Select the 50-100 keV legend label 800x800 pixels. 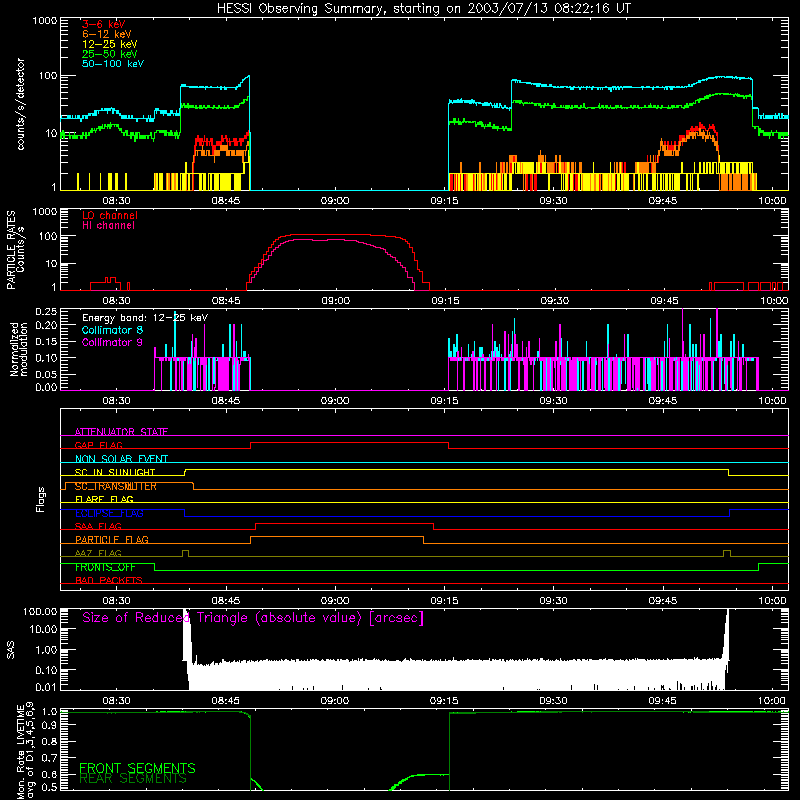pyautogui.click(x=113, y=64)
